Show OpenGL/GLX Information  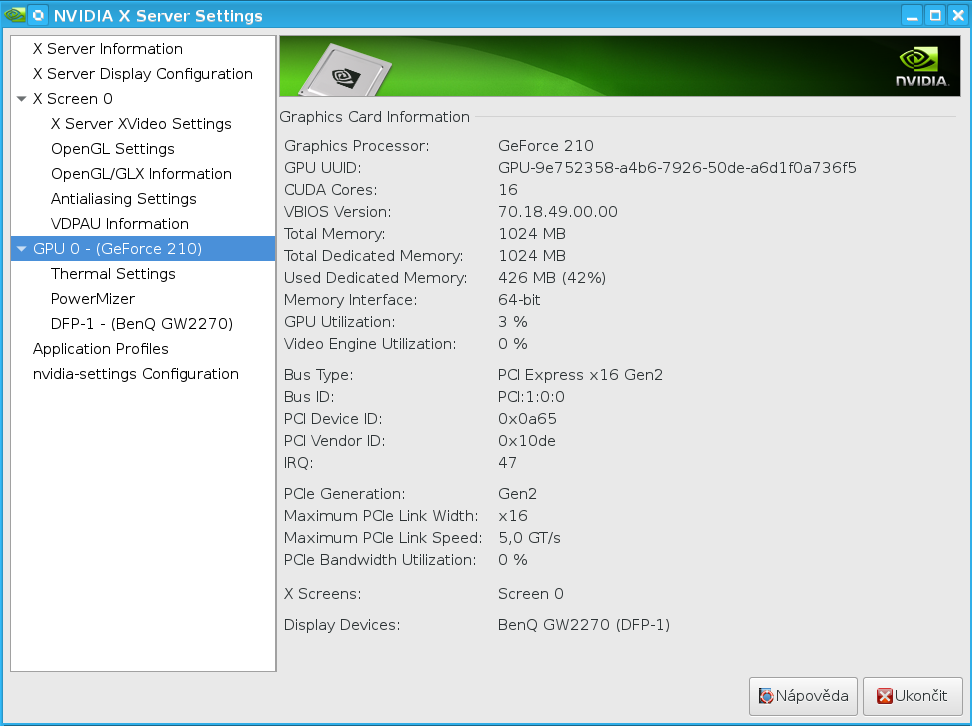(x=141, y=174)
